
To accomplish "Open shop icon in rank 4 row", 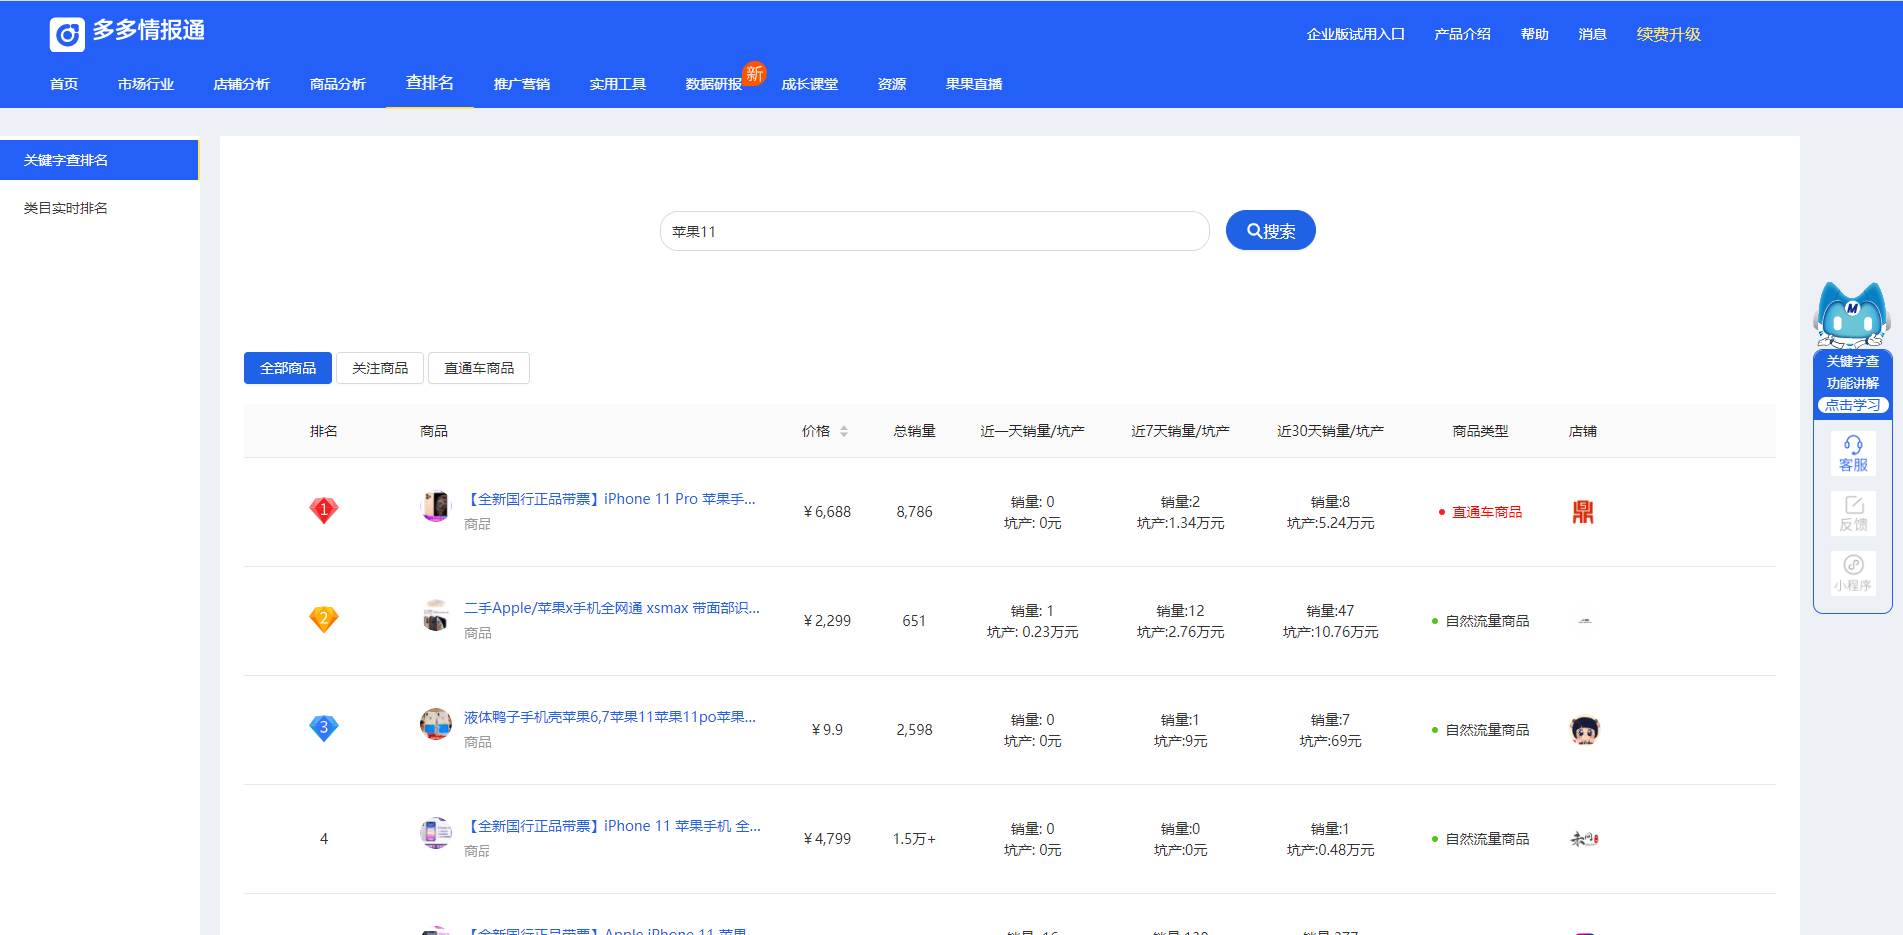I will [1585, 839].
